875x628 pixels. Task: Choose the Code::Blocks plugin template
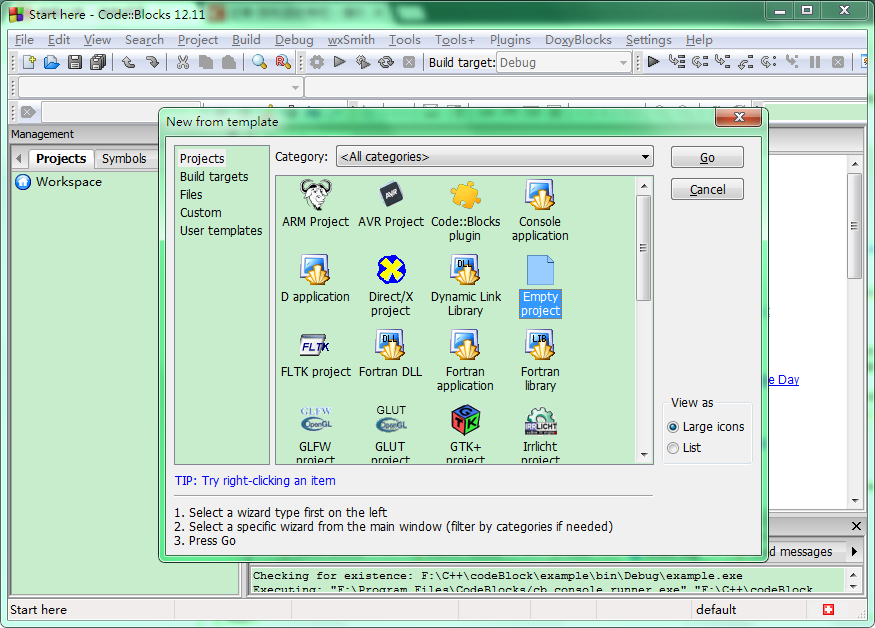coord(465,210)
